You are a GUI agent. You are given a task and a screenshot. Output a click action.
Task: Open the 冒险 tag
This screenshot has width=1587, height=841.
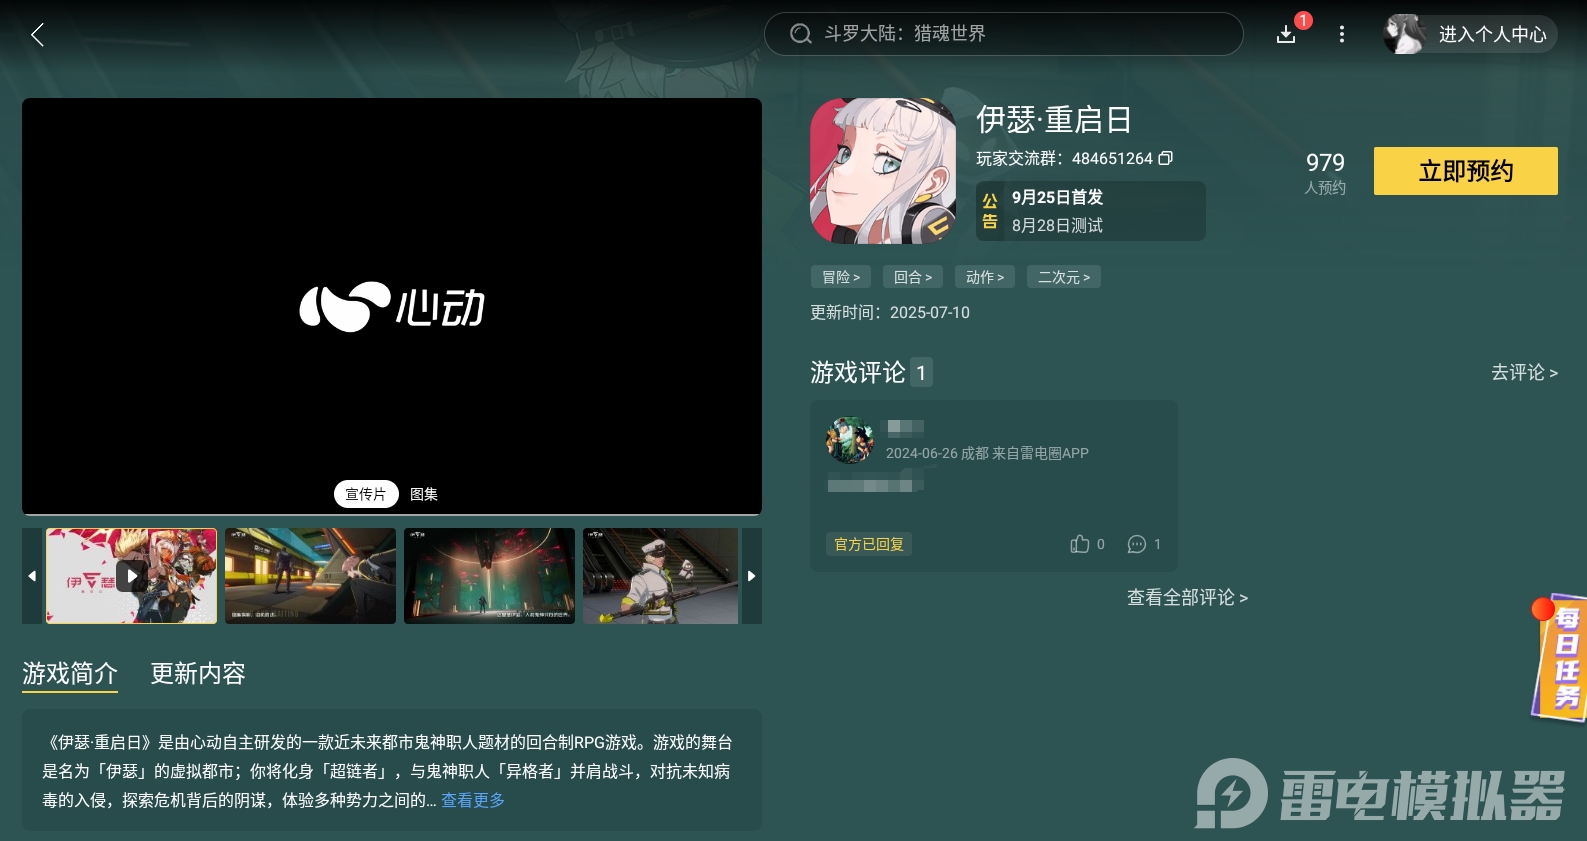pyautogui.click(x=840, y=277)
